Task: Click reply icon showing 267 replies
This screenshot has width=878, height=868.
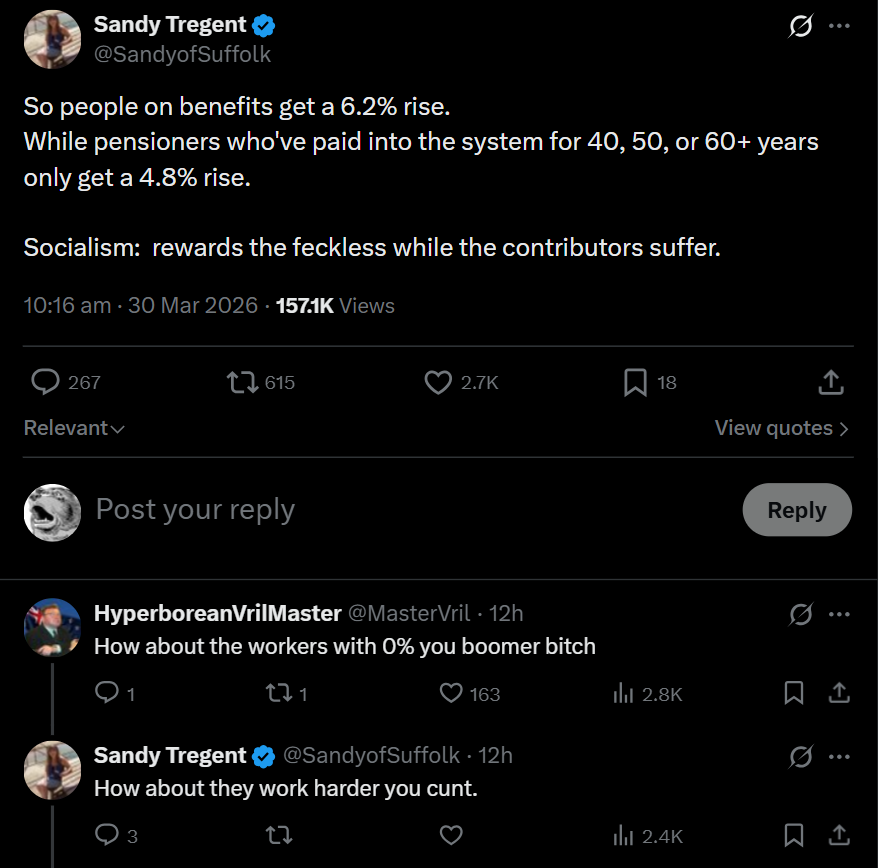Action: tap(45, 382)
